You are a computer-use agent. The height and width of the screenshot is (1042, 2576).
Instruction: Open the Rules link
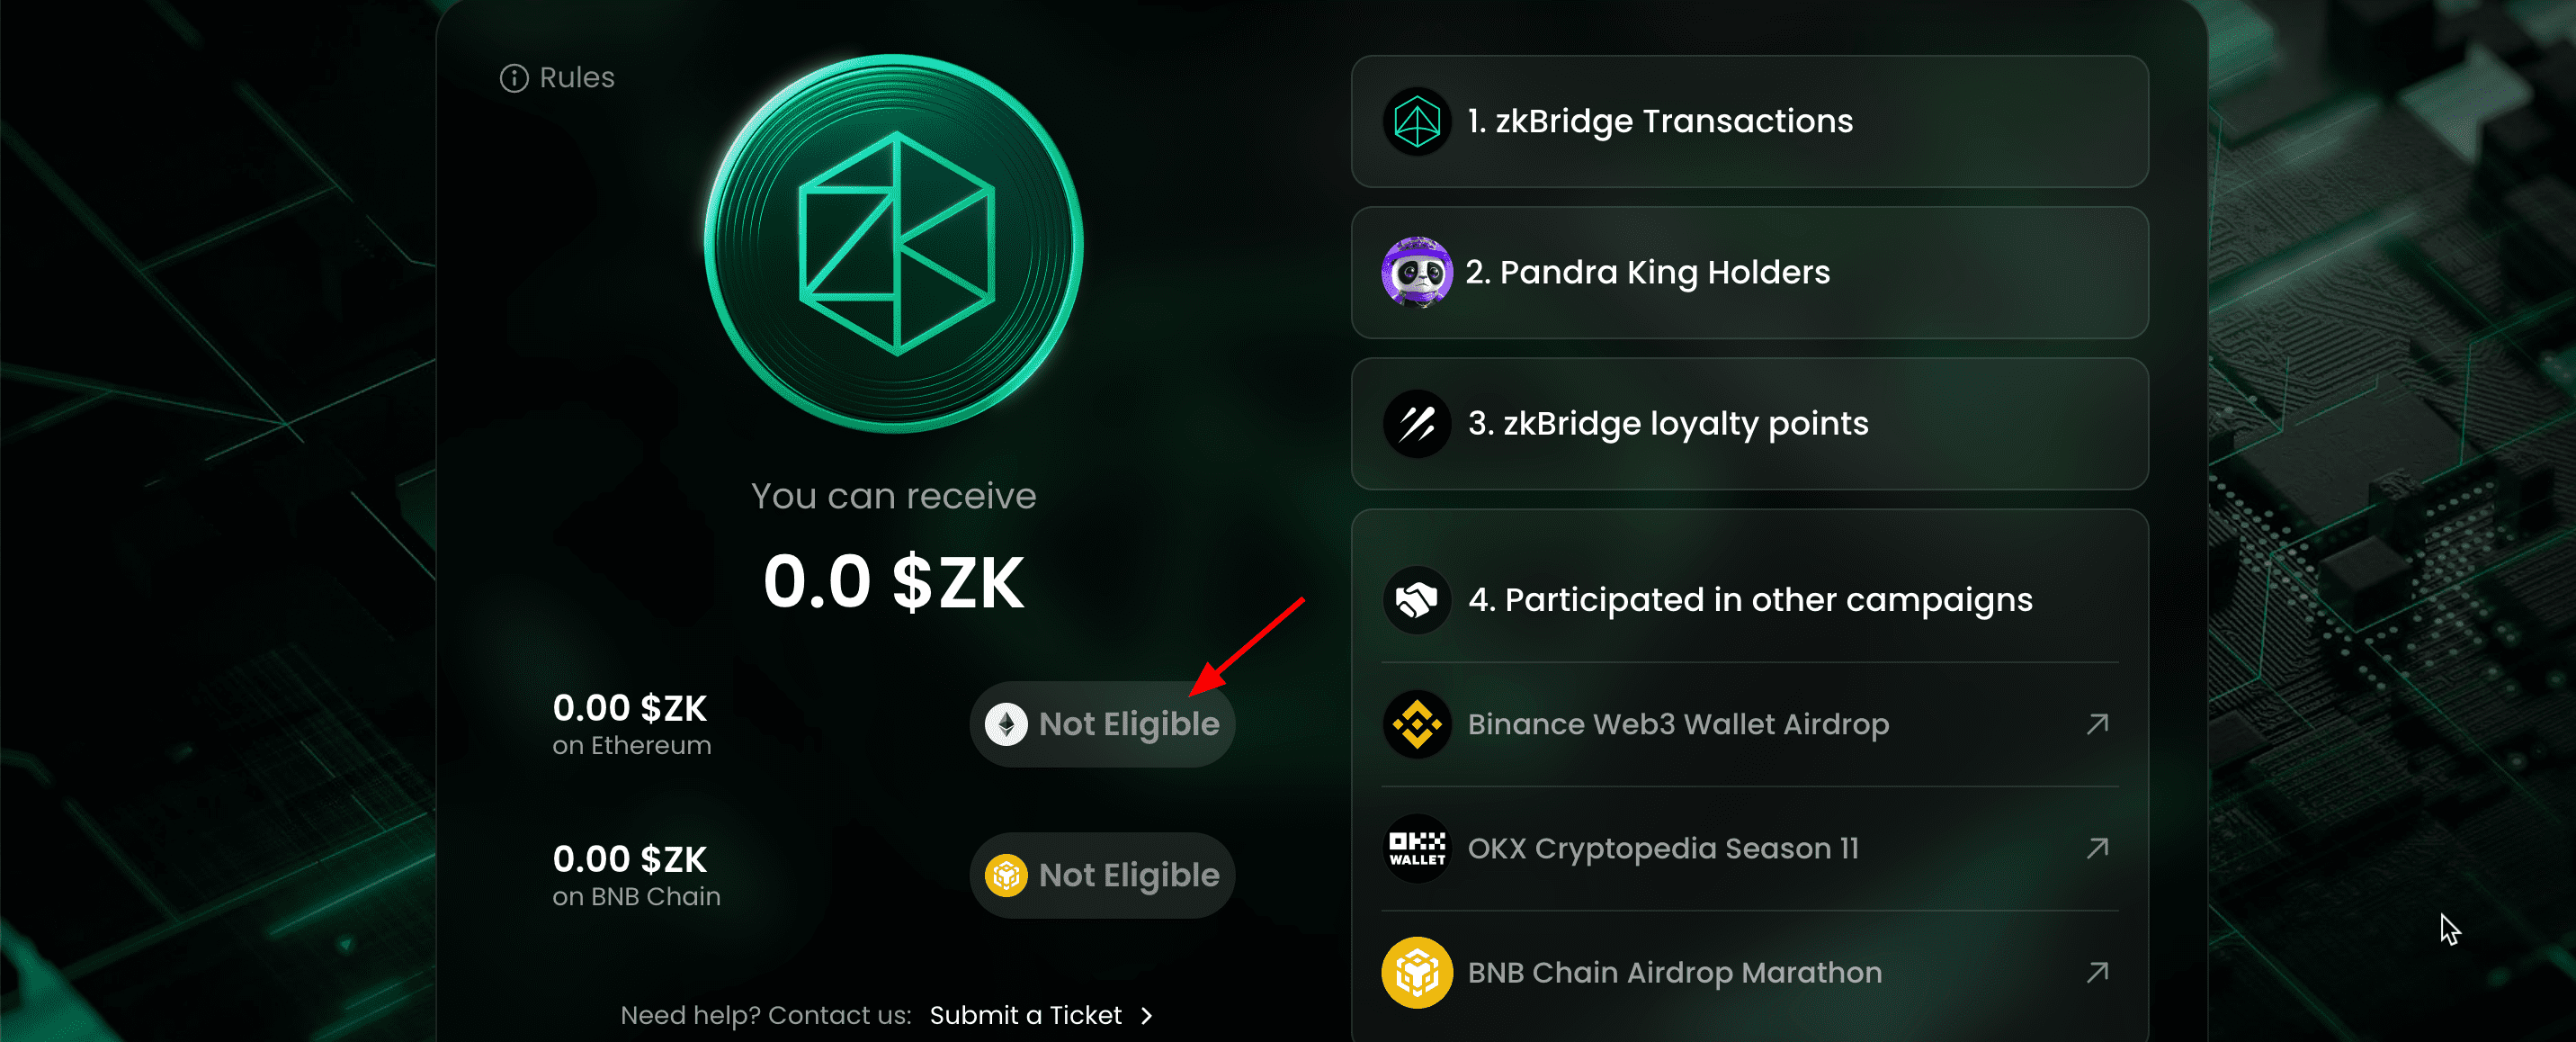pyautogui.click(x=576, y=78)
